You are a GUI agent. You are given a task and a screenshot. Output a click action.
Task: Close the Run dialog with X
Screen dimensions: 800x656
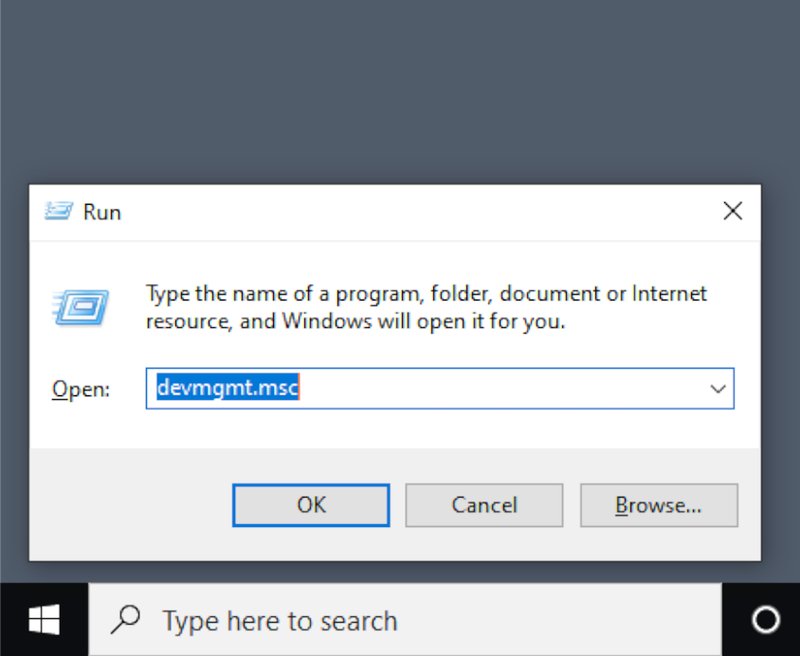tap(732, 211)
